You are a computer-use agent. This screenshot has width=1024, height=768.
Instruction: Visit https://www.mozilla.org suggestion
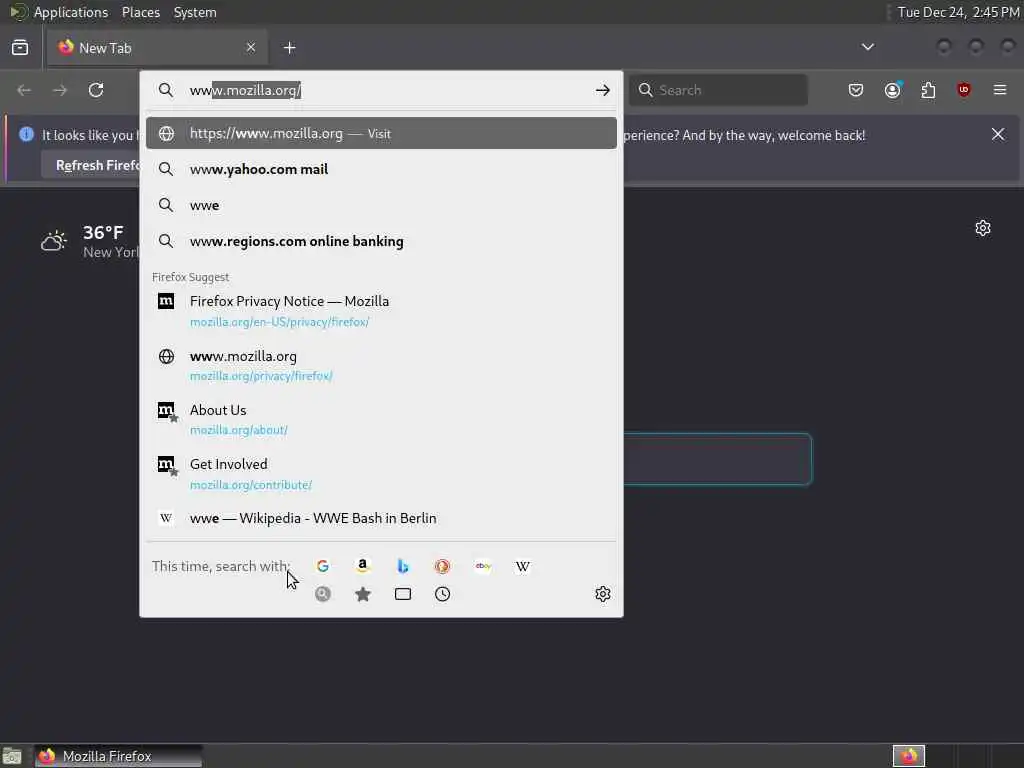point(381,133)
